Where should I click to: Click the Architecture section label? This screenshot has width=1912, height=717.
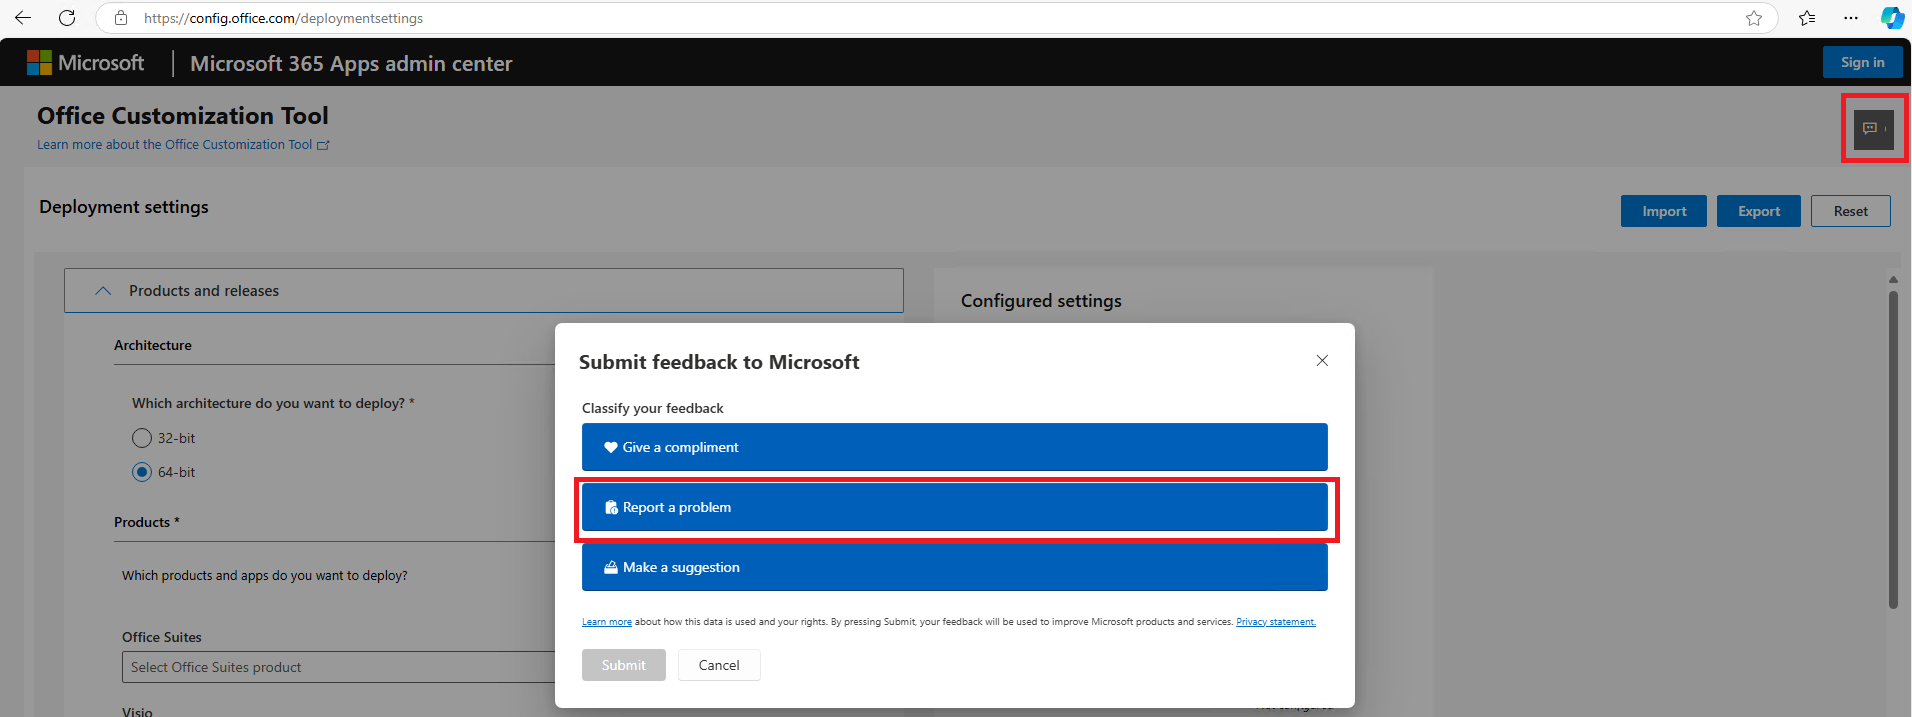point(153,345)
